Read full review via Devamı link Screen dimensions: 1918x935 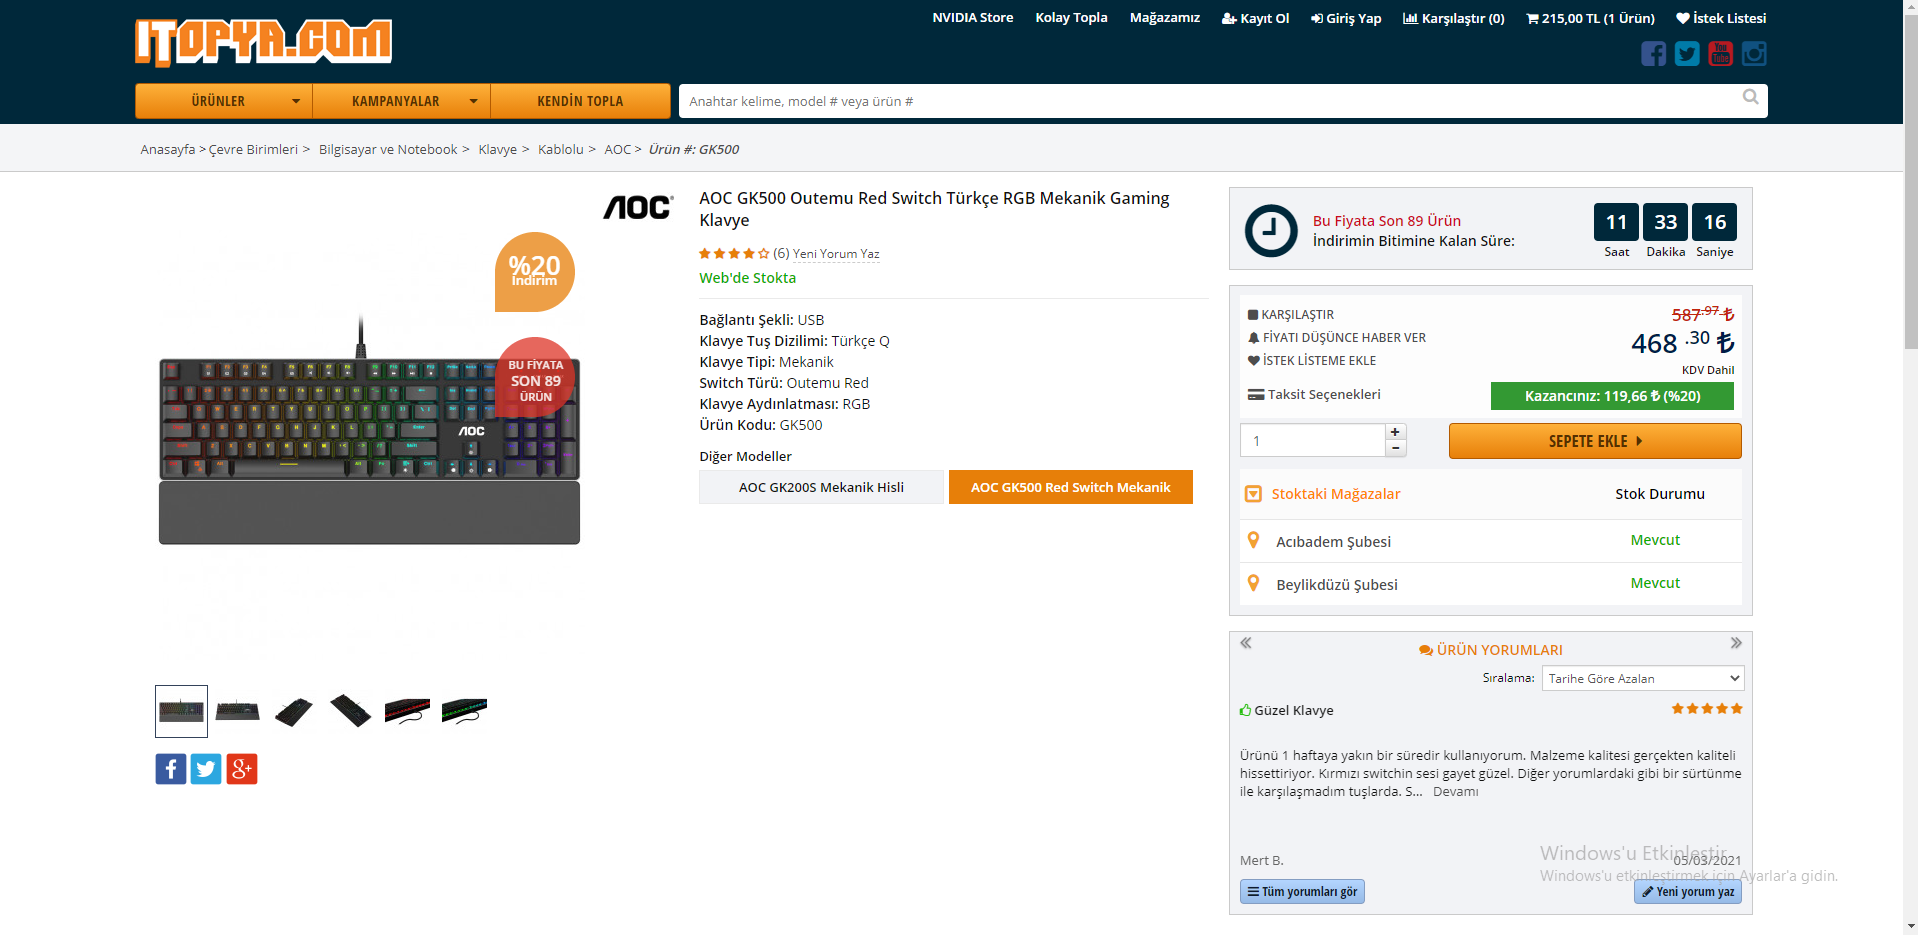click(1455, 792)
